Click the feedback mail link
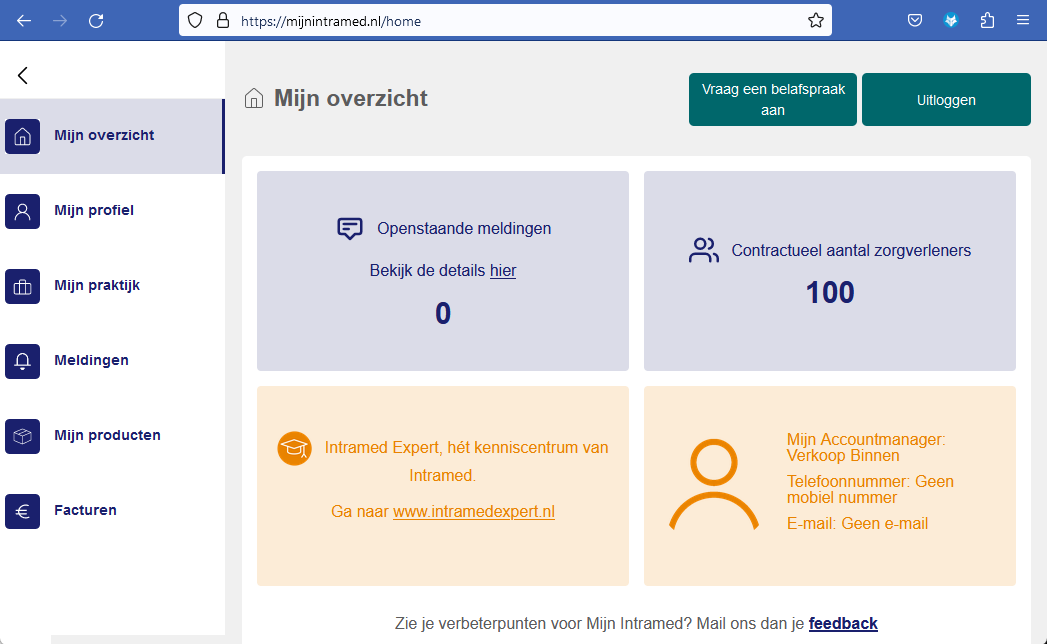The width and height of the screenshot is (1047, 644). [843, 623]
